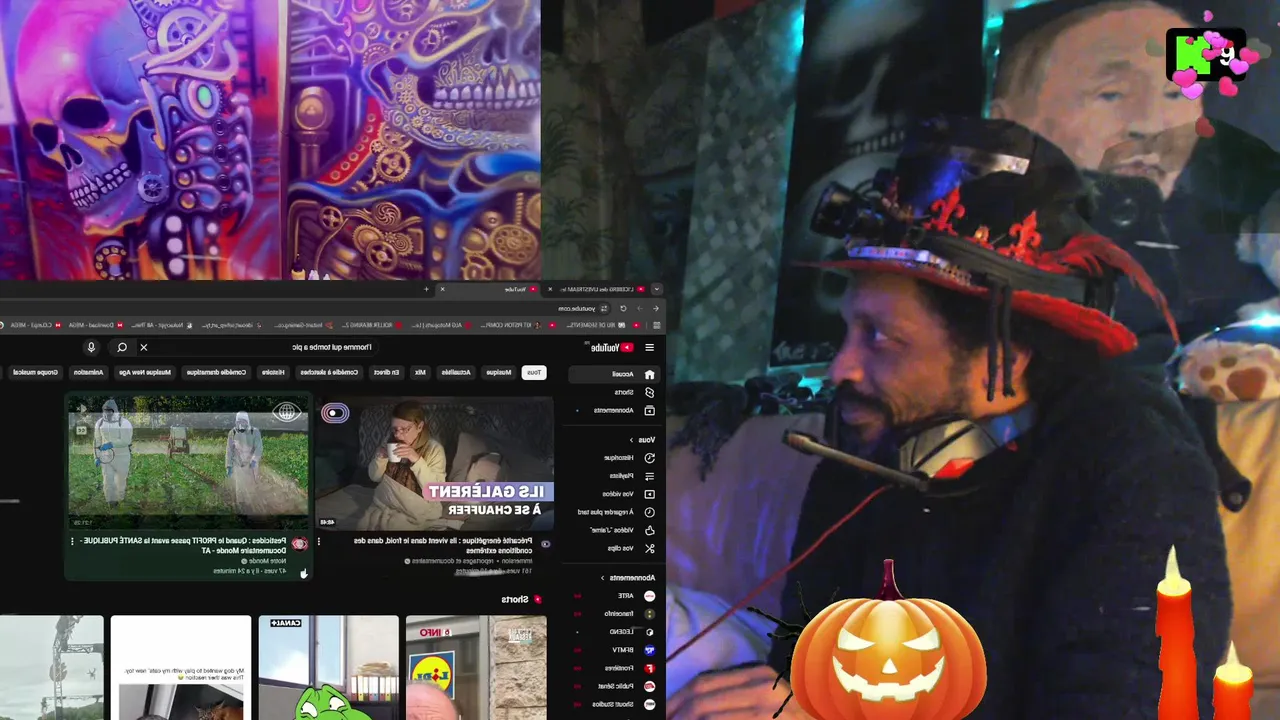Open Public Sénat channel subscription
The image size is (1280, 720).
[613, 686]
